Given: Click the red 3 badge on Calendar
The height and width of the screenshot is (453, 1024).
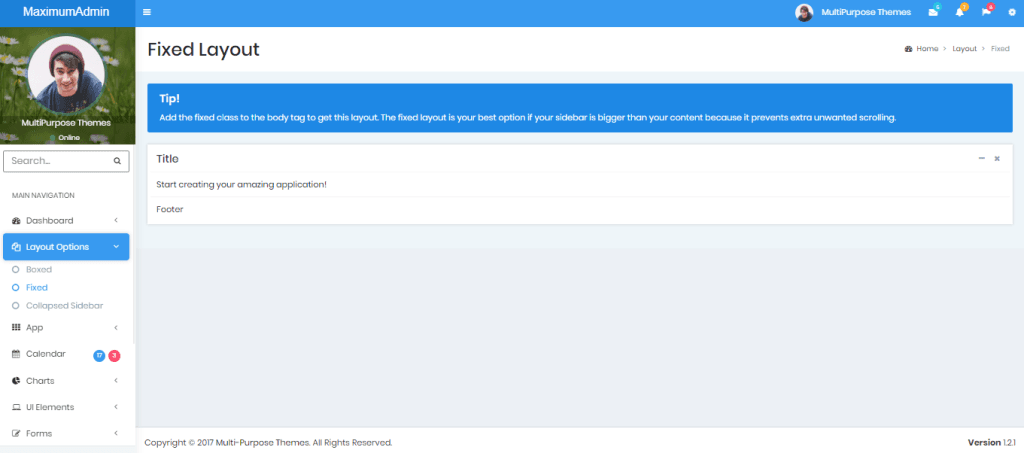Looking at the screenshot, I should (114, 356).
